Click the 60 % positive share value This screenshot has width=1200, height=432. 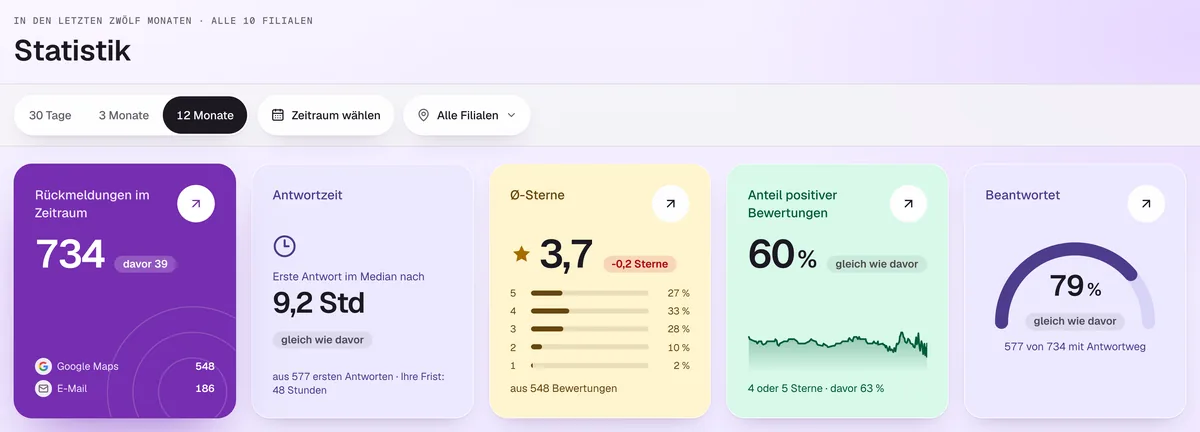(783, 255)
